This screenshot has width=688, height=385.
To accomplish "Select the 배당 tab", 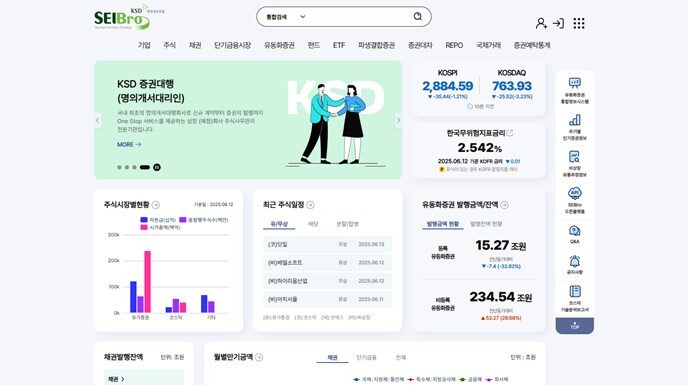I will click(x=313, y=224).
